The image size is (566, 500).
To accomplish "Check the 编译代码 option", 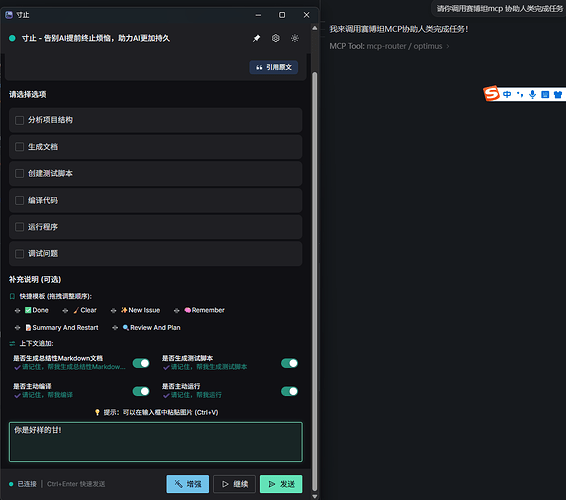I will (x=19, y=200).
